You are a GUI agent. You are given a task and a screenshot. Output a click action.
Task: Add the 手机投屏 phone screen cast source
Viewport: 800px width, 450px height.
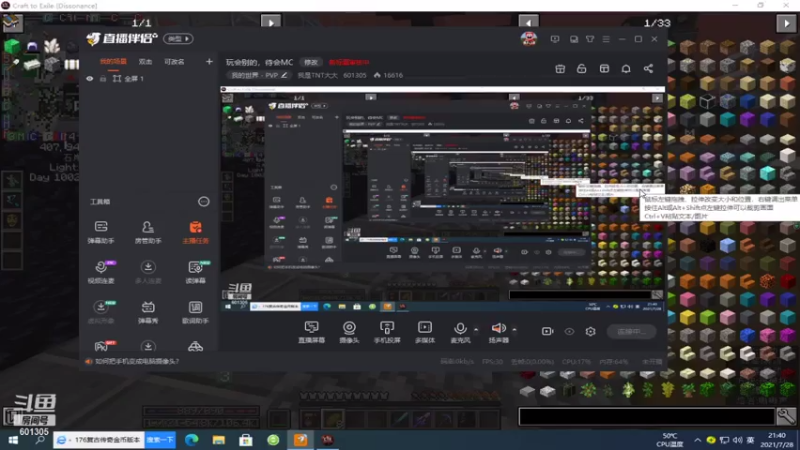coord(387,332)
